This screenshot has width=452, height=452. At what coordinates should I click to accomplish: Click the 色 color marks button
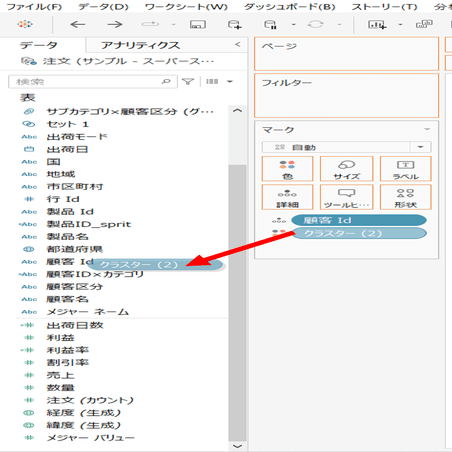pyautogui.click(x=287, y=169)
